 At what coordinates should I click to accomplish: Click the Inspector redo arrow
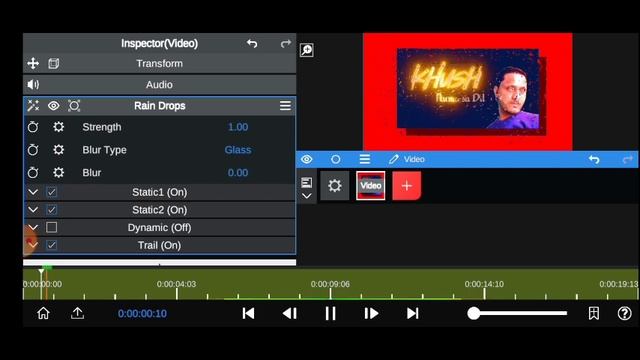click(x=286, y=43)
